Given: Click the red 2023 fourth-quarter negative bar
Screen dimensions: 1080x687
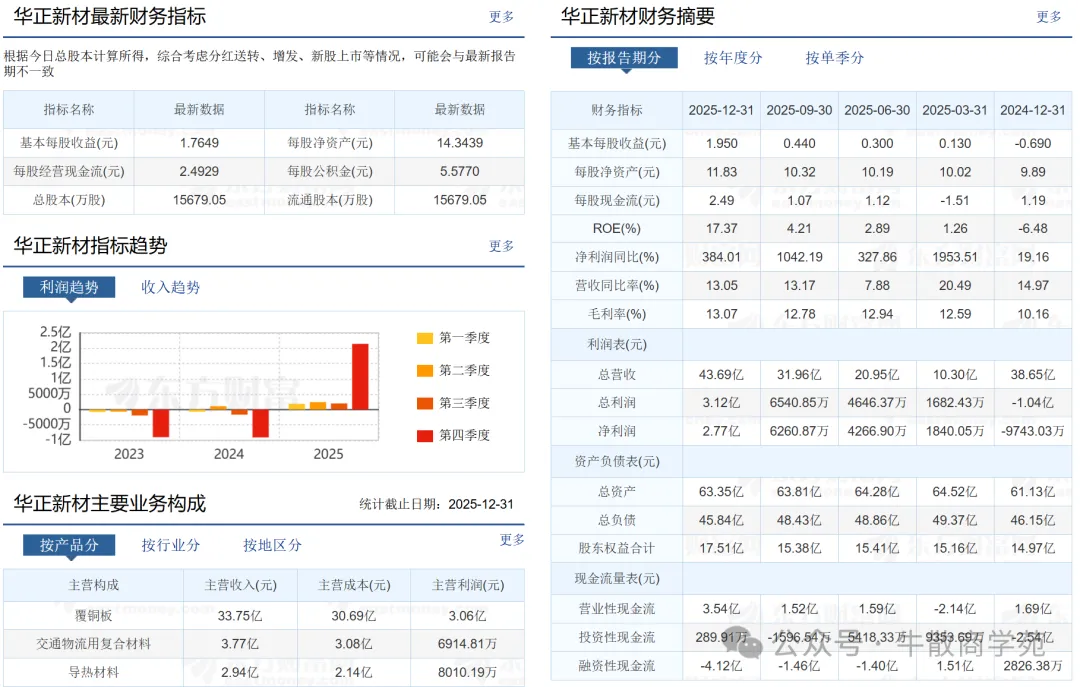Looking at the screenshot, I should point(161,423).
